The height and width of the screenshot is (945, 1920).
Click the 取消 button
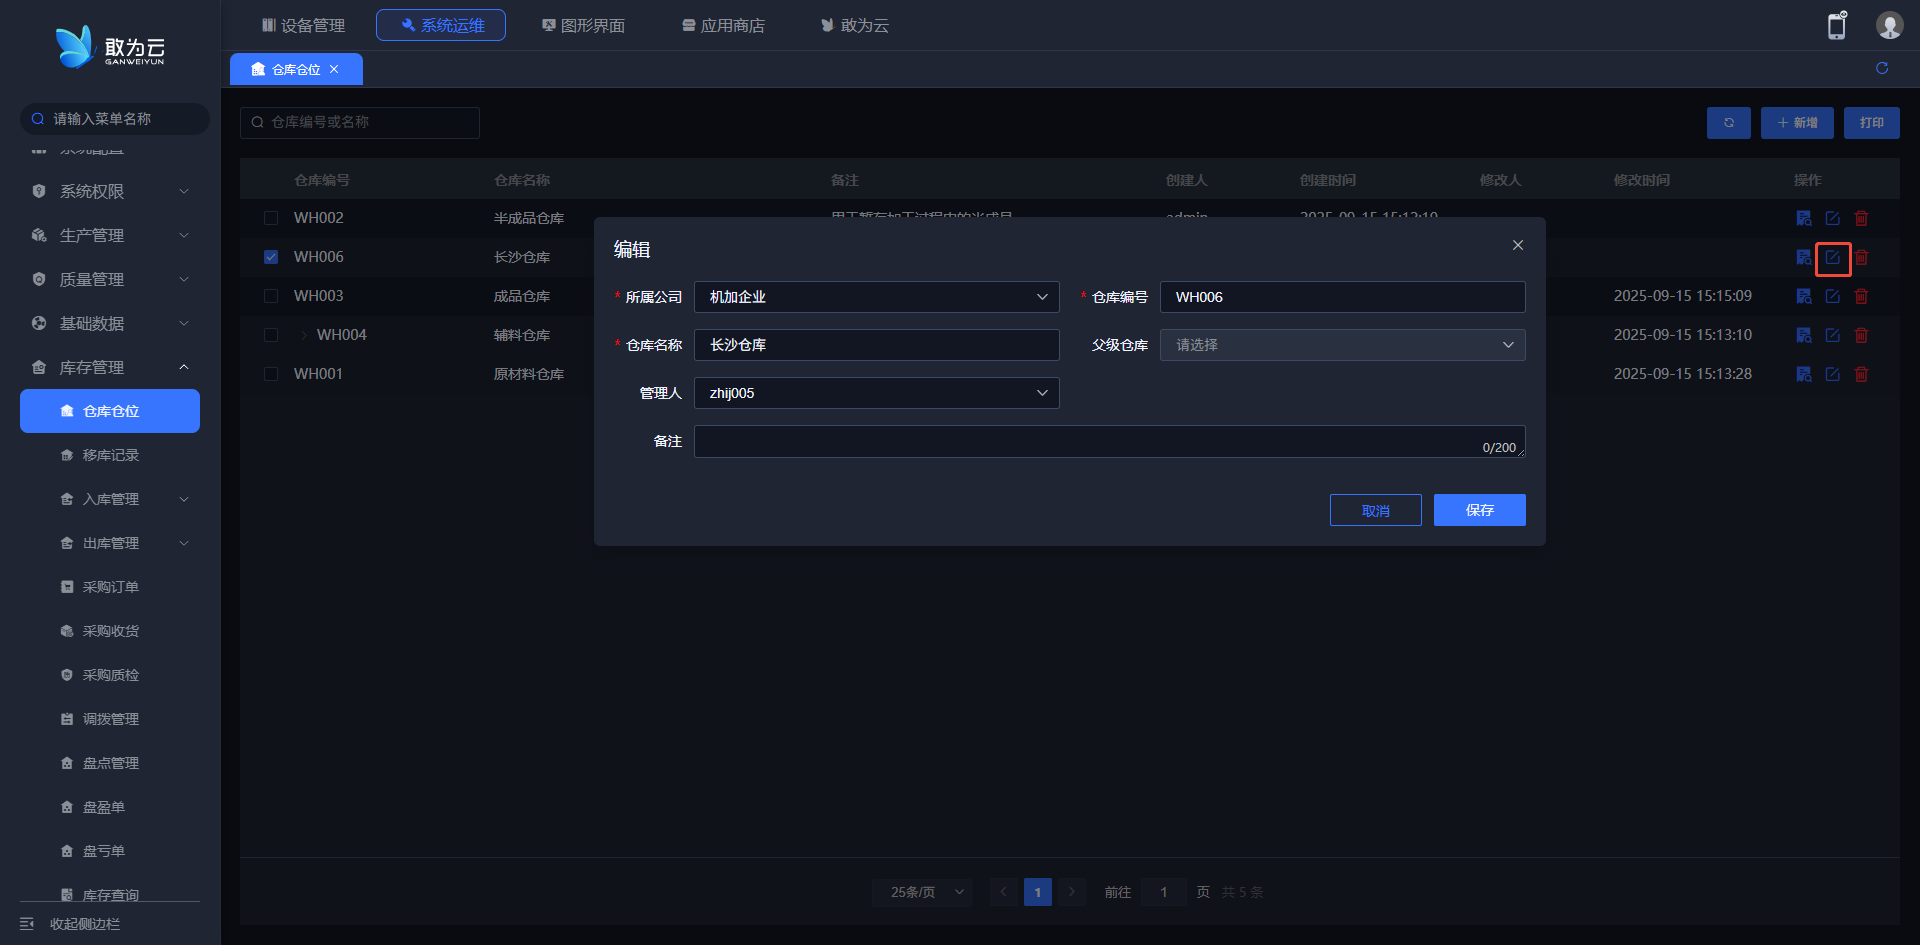(x=1375, y=510)
